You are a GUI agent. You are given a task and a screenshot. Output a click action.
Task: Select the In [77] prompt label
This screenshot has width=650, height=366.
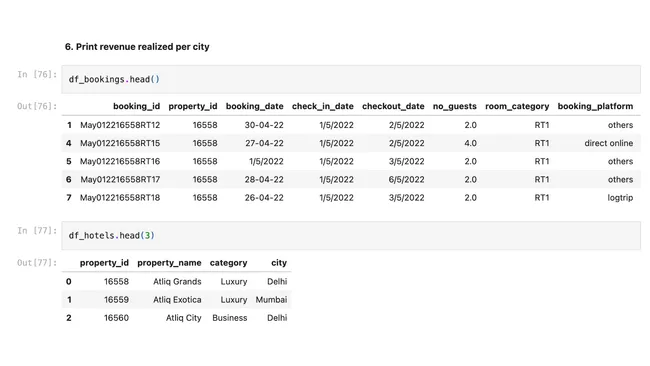click(37, 231)
